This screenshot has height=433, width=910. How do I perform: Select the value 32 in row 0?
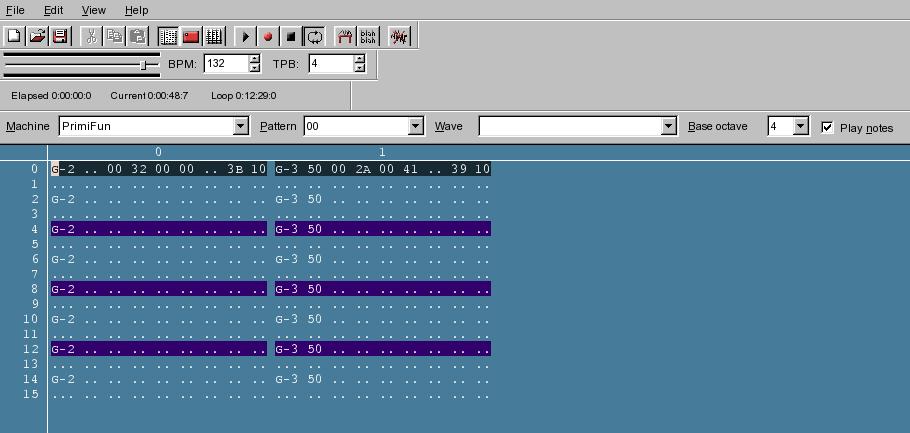[x=139, y=169]
